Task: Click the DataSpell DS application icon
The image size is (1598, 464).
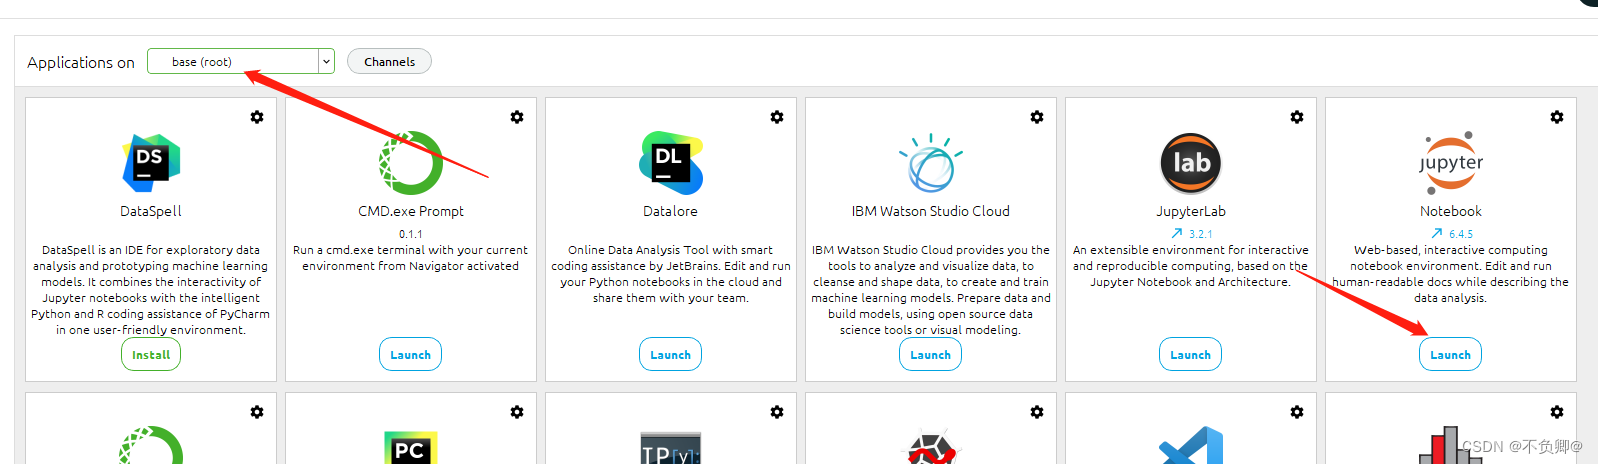Action: click(x=151, y=163)
